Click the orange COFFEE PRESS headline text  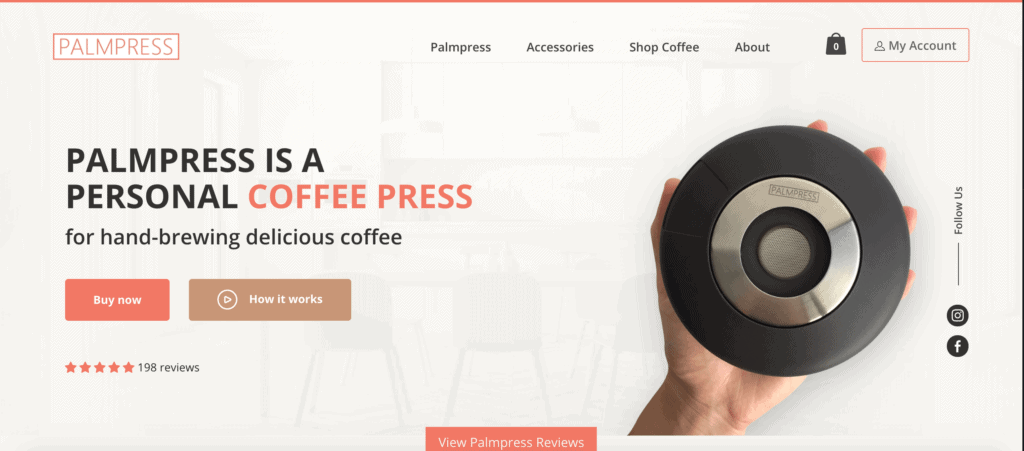[x=360, y=196]
